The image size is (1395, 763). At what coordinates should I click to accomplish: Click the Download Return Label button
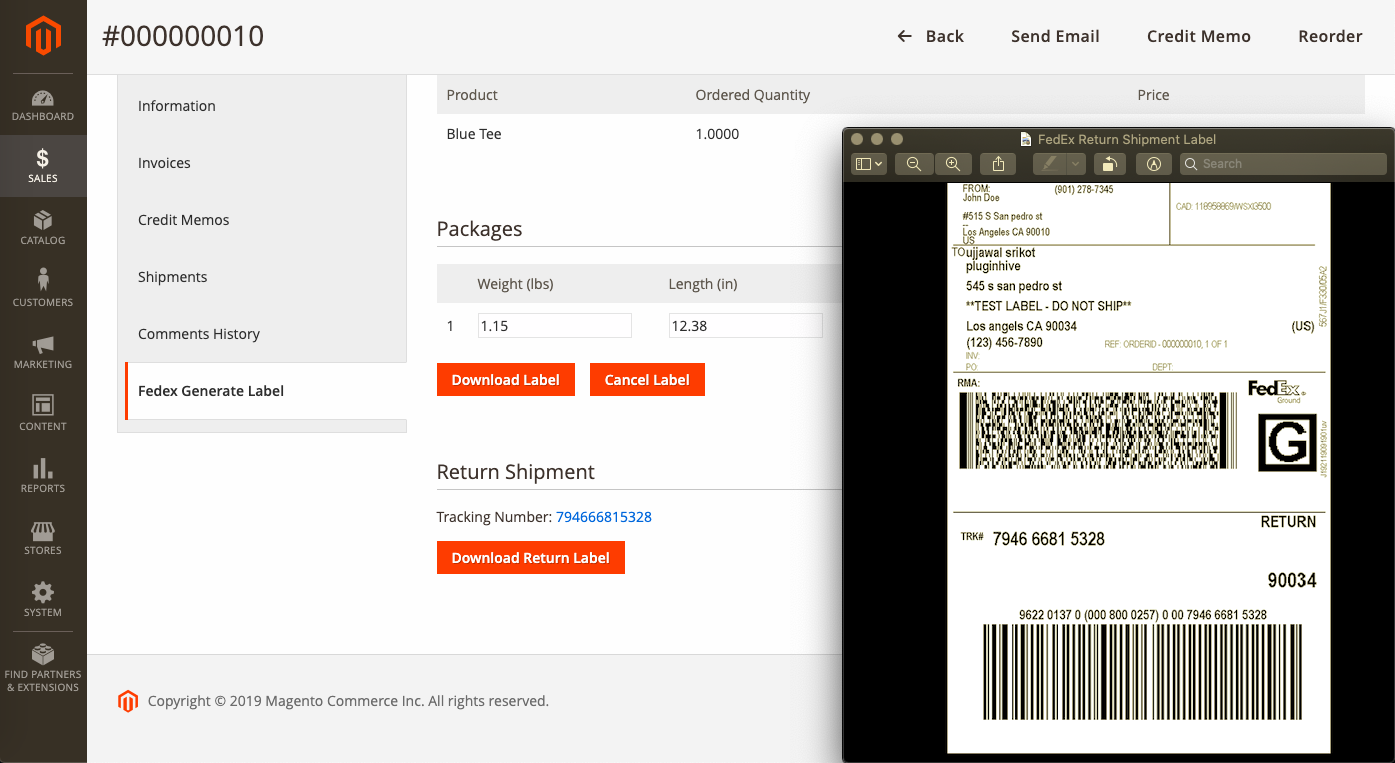pos(531,558)
